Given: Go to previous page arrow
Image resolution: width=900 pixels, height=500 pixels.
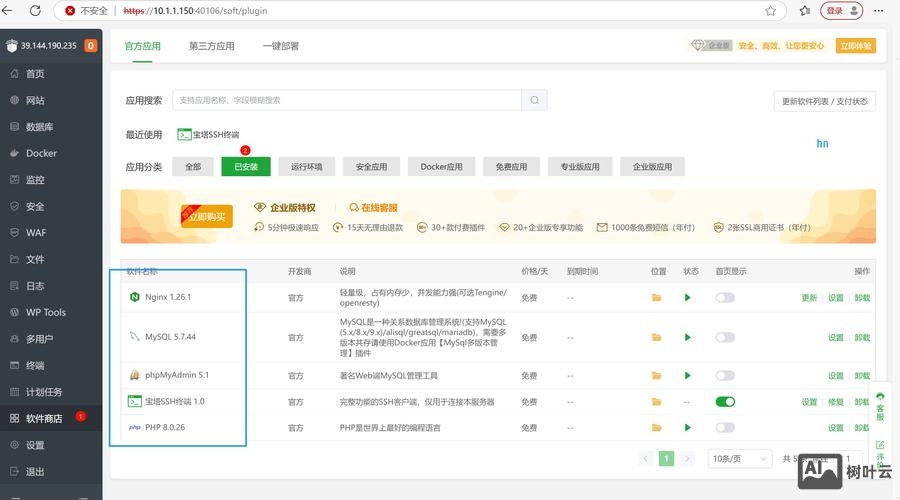Looking at the screenshot, I should tap(645, 459).
